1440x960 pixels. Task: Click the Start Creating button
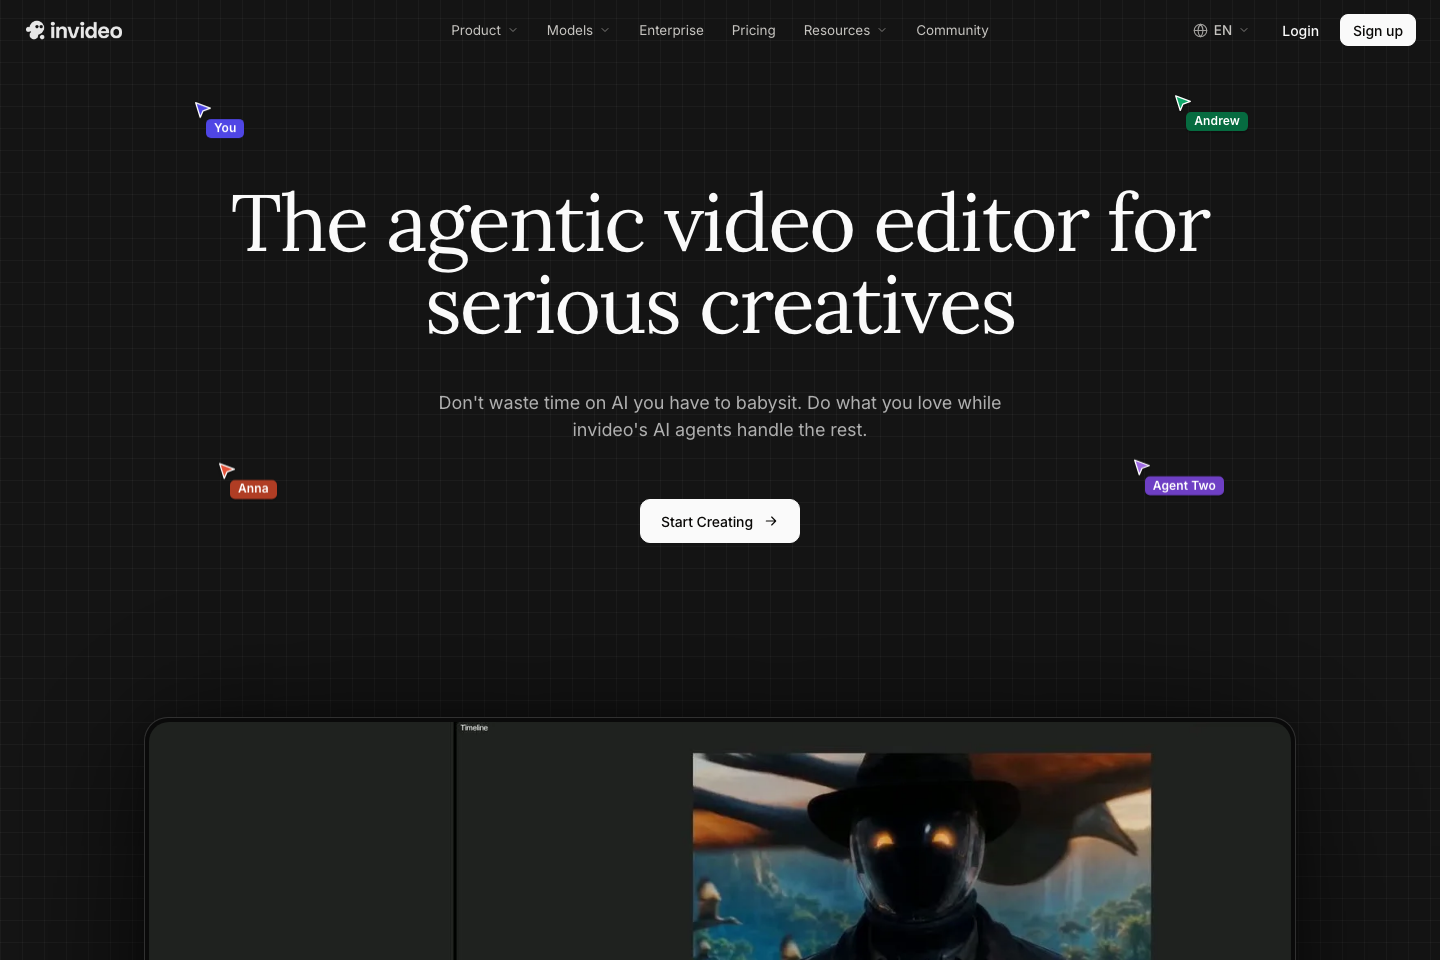click(x=720, y=521)
